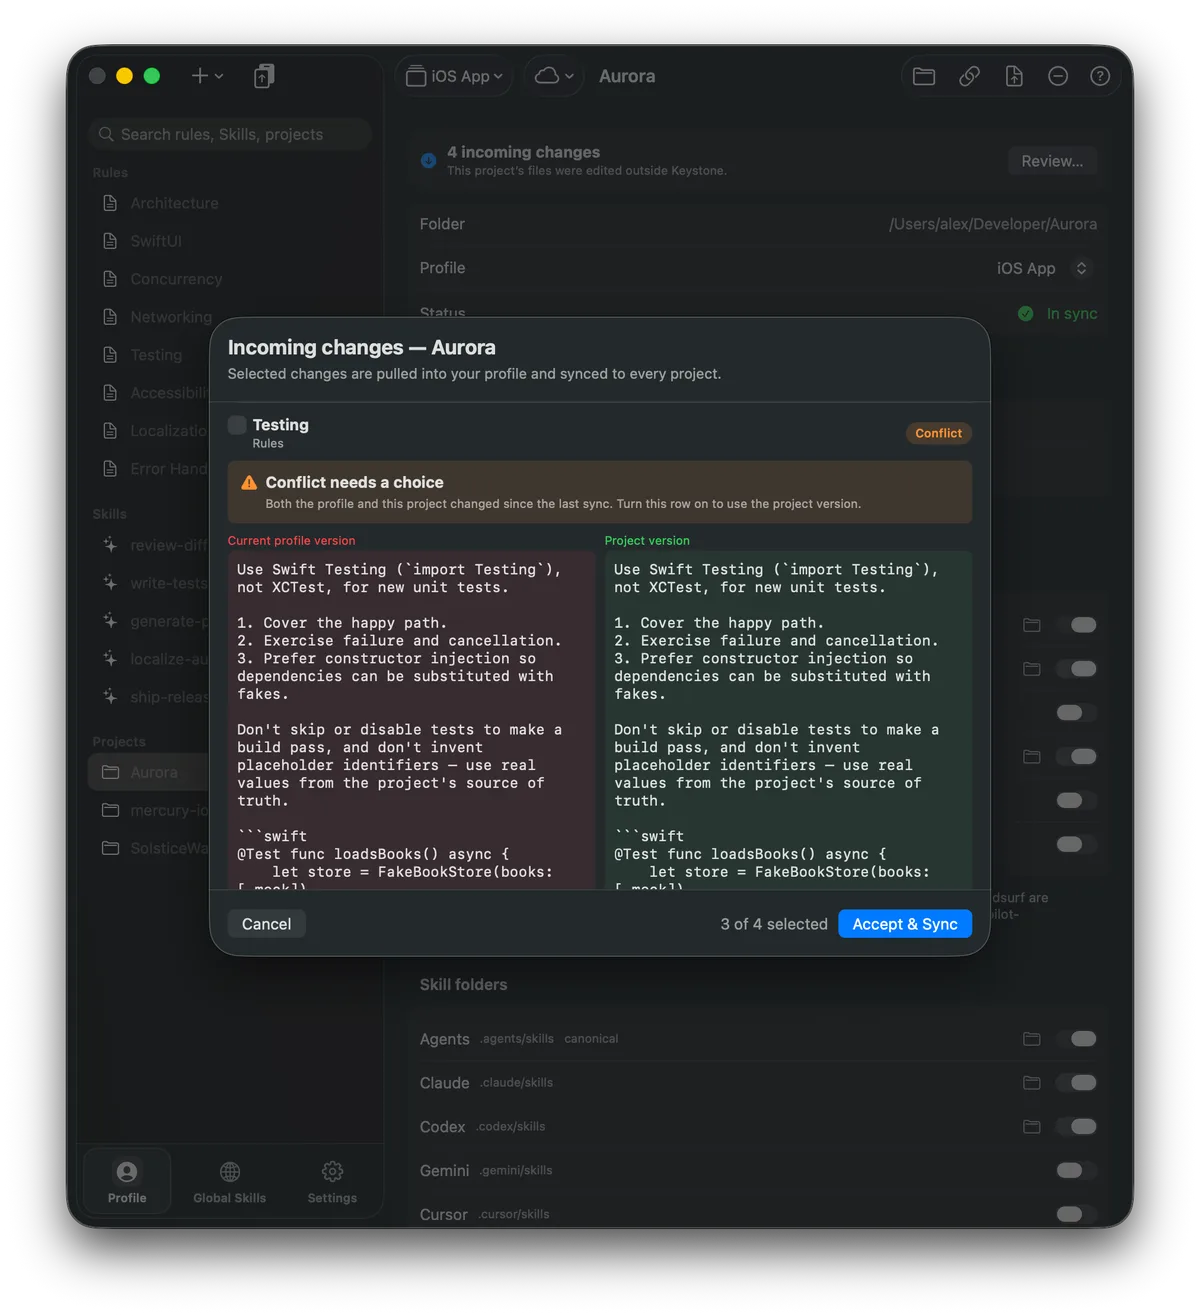The image size is (1200, 1316).
Task: Click the minus circle remove icon
Action: [x=1058, y=76]
